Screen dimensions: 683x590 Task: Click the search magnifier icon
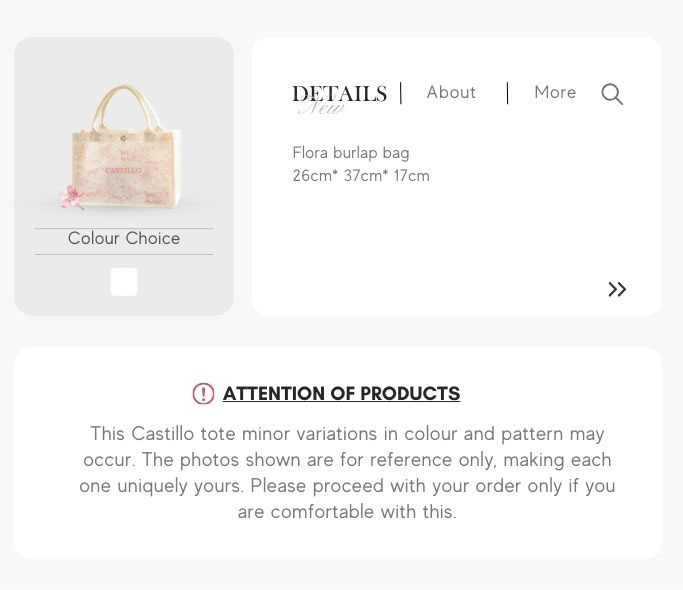coord(612,94)
